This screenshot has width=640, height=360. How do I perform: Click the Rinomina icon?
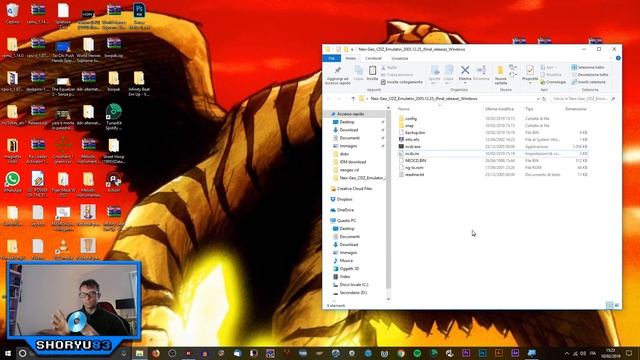(x=481, y=70)
